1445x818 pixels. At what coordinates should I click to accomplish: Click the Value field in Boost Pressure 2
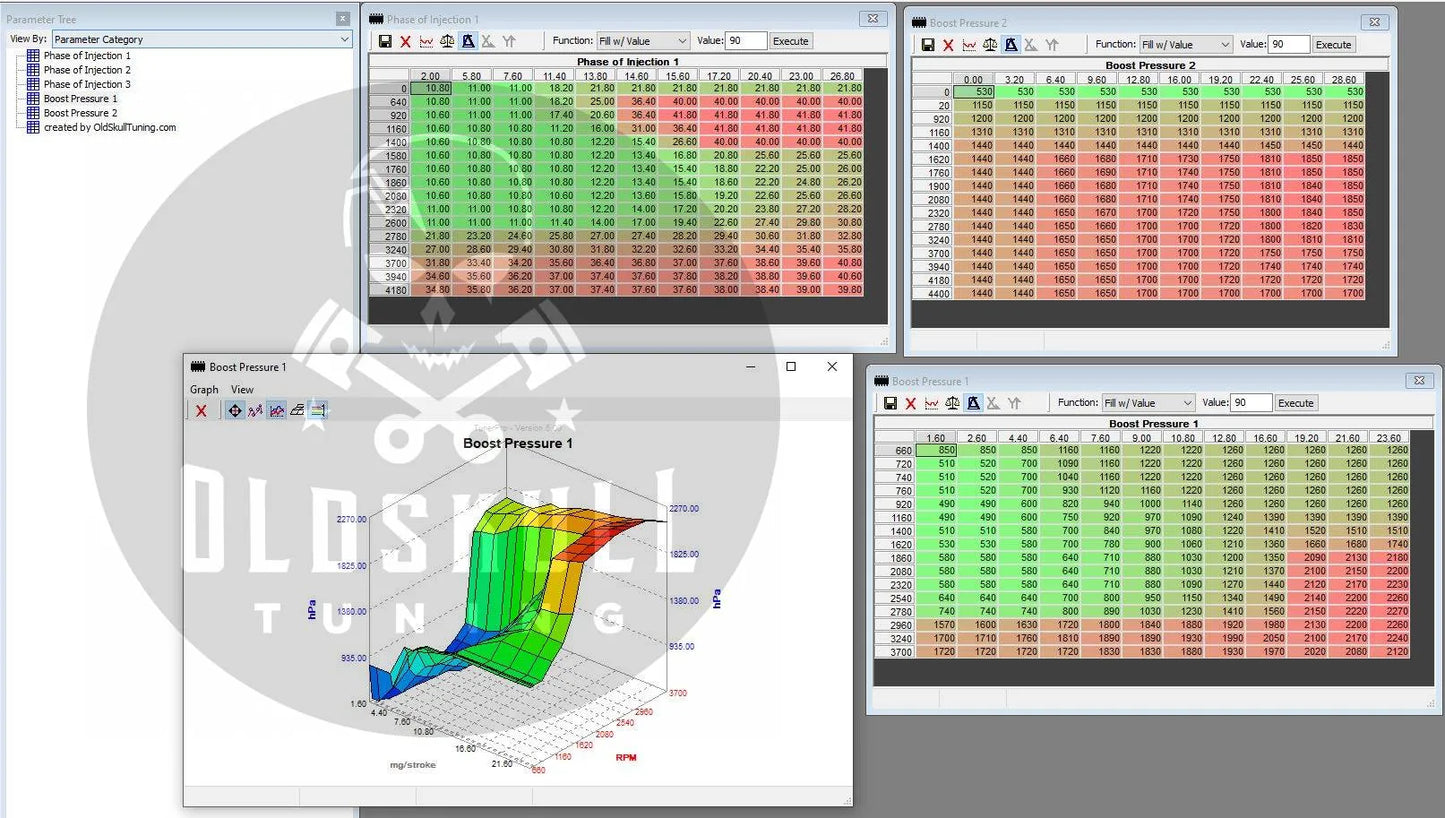tap(1288, 45)
